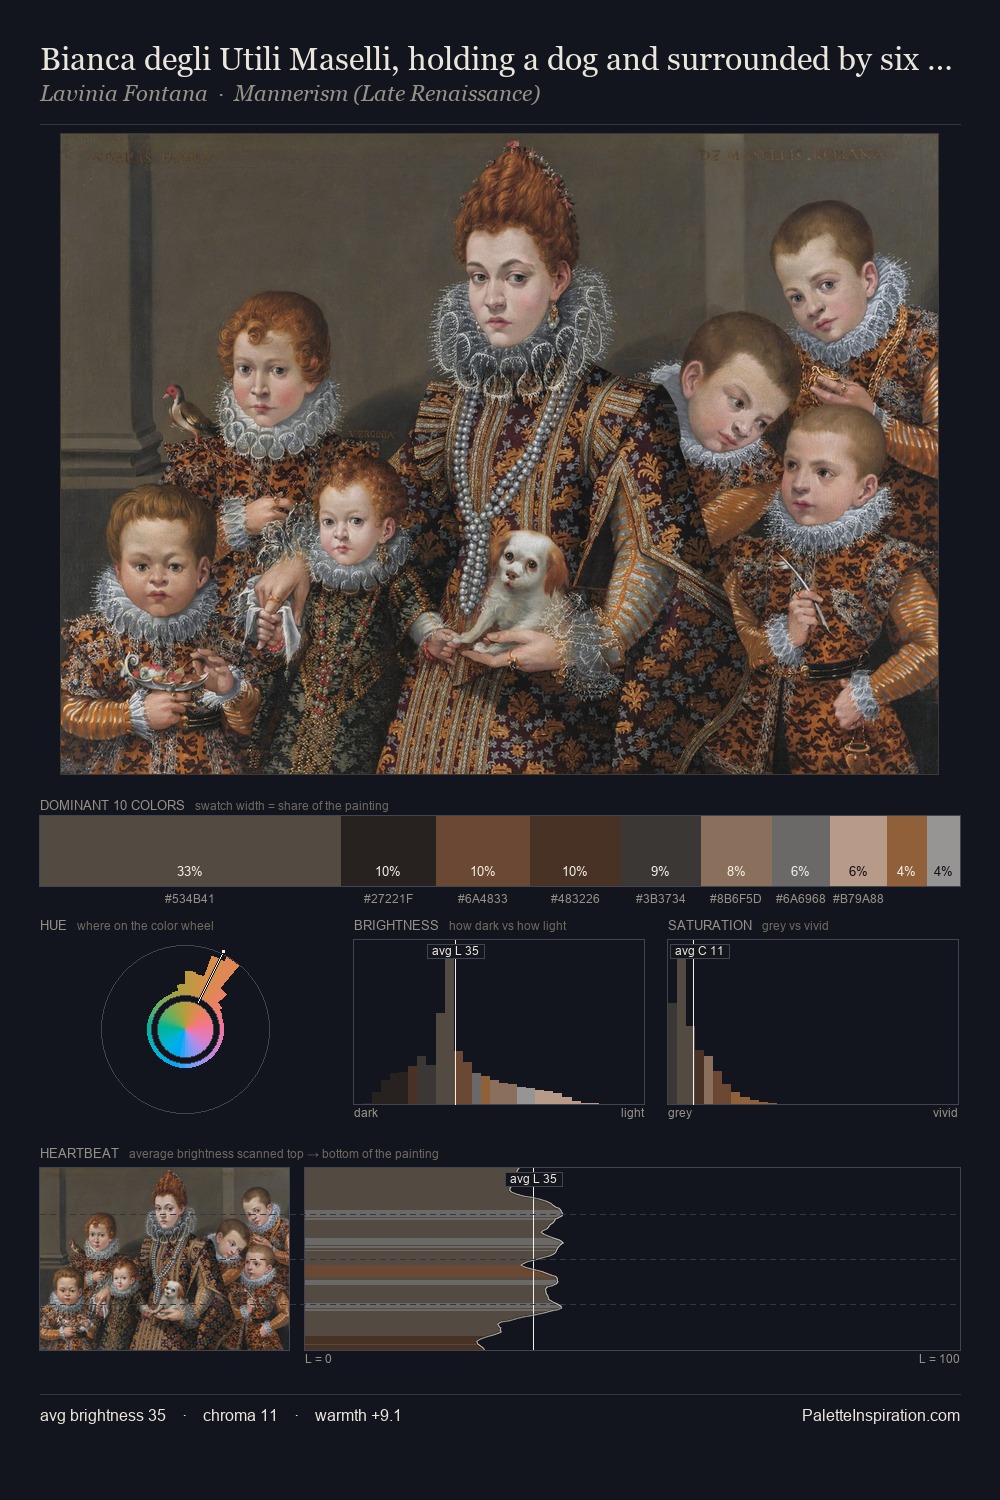Click the 'warmth +9.1' footer stat
The height and width of the screenshot is (1500, 1000).
358,1415
